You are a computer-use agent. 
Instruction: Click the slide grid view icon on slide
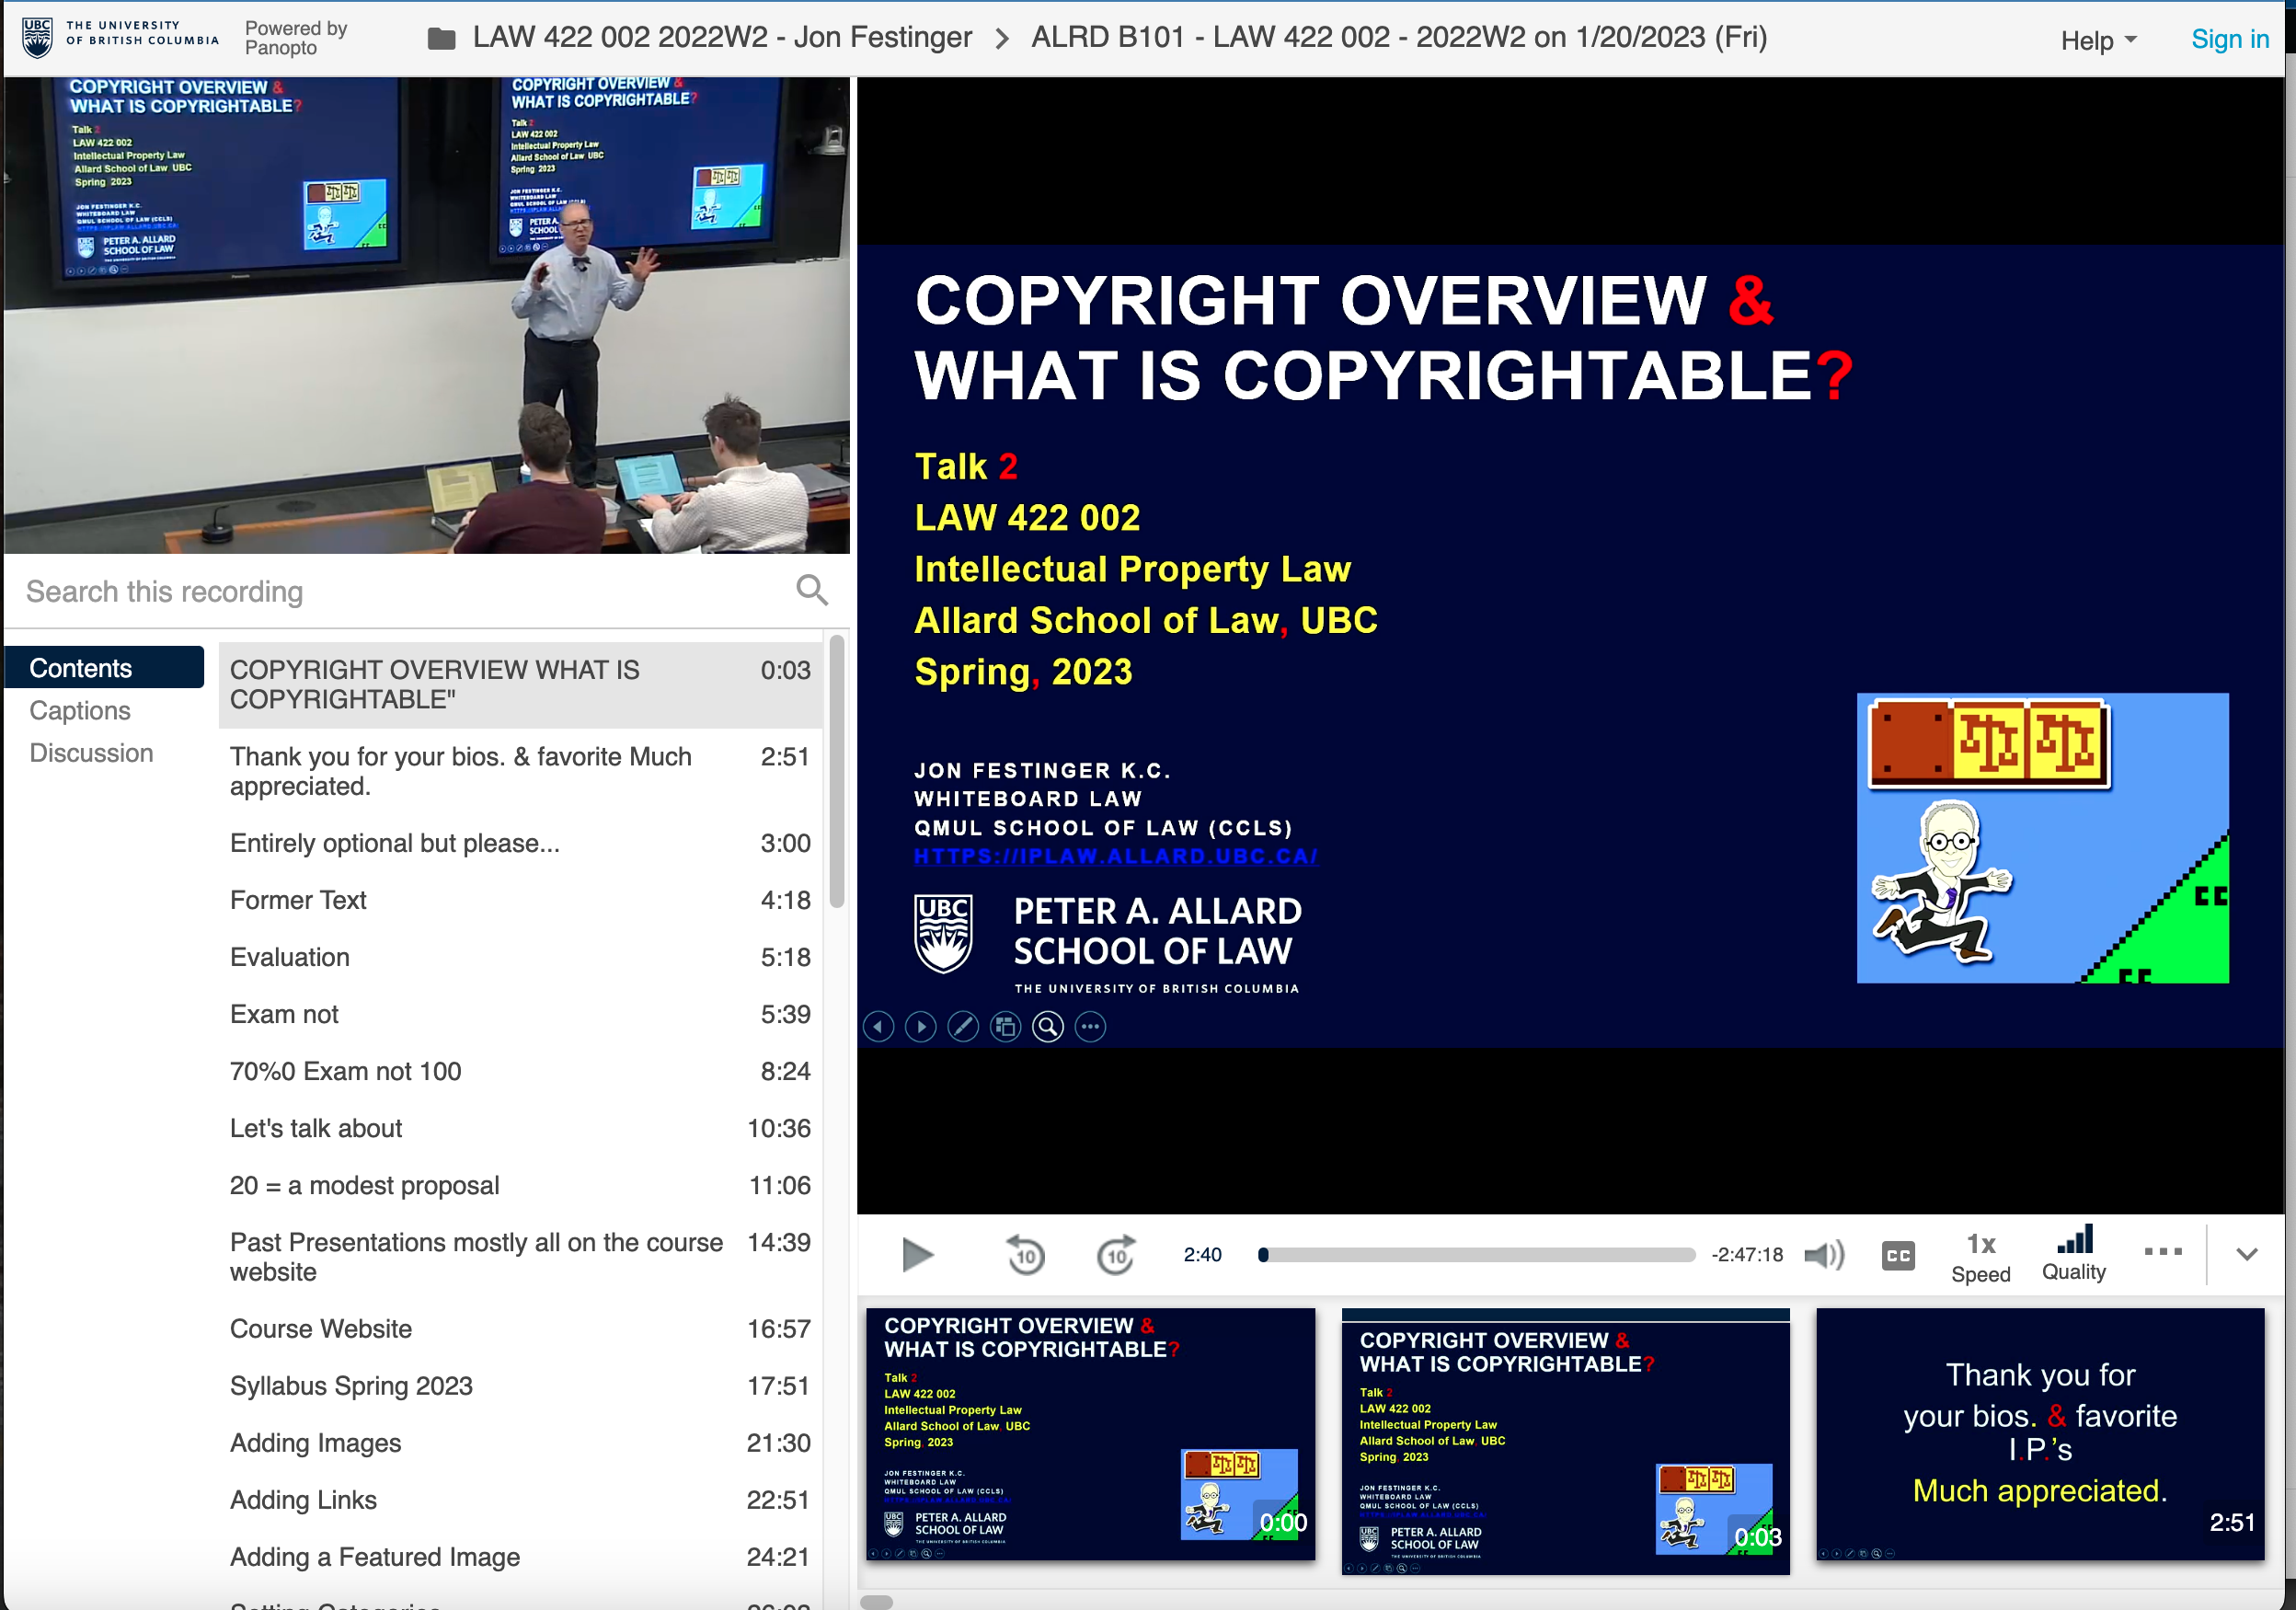[1005, 1026]
